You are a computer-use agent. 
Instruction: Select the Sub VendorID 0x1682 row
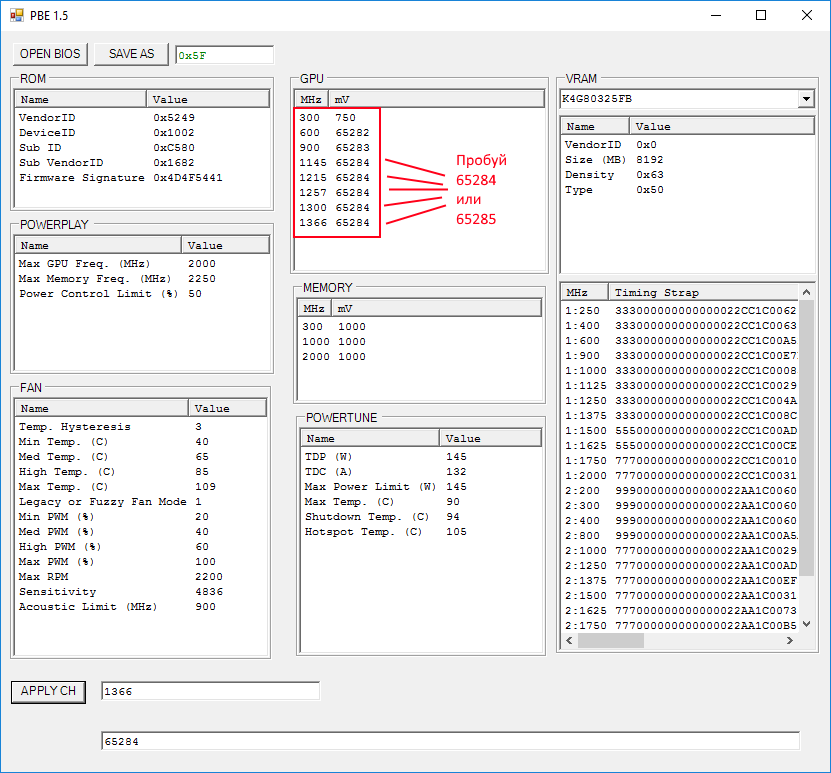[142, 163]
